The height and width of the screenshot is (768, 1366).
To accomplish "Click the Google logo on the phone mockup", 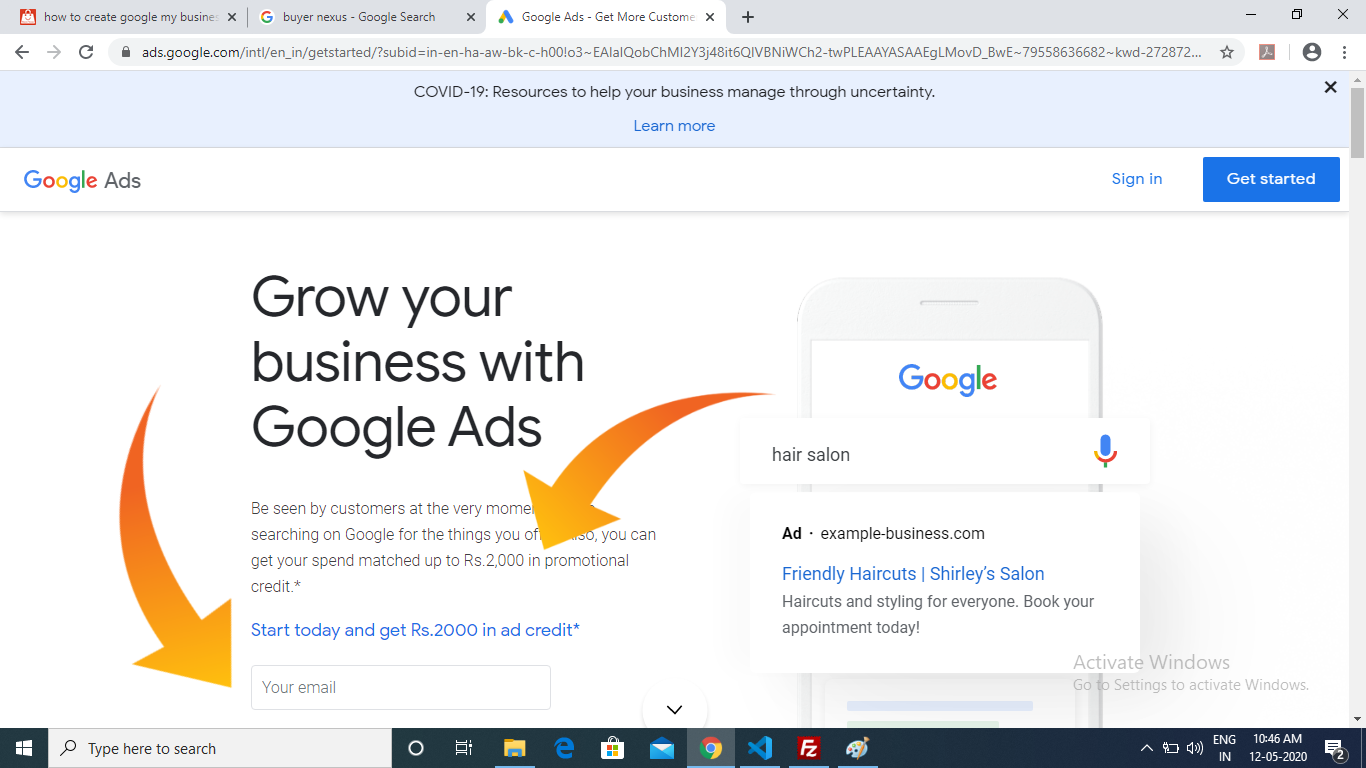I will tap(948, 380).
